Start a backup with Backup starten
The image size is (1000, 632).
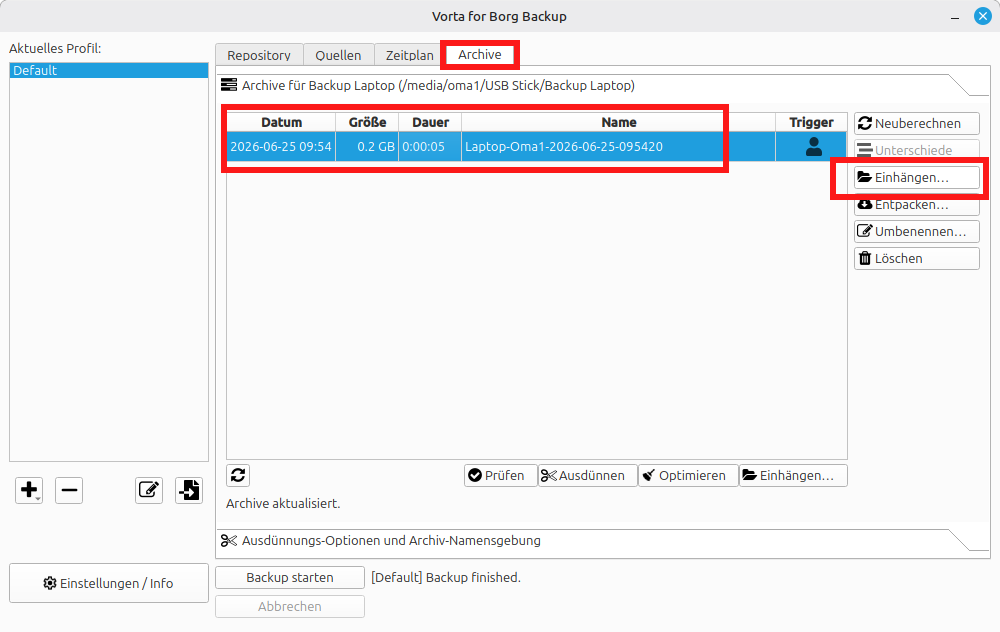pyautogui.click(x=290, y=577)
